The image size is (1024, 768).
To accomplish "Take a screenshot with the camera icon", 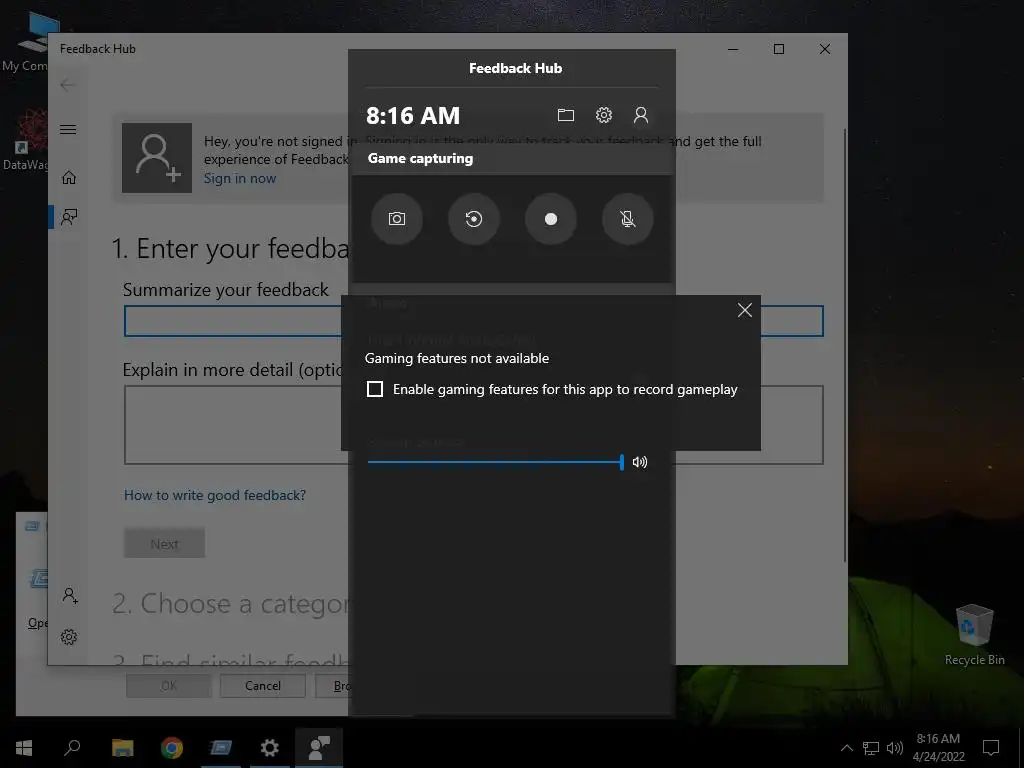I will [396, 219].
